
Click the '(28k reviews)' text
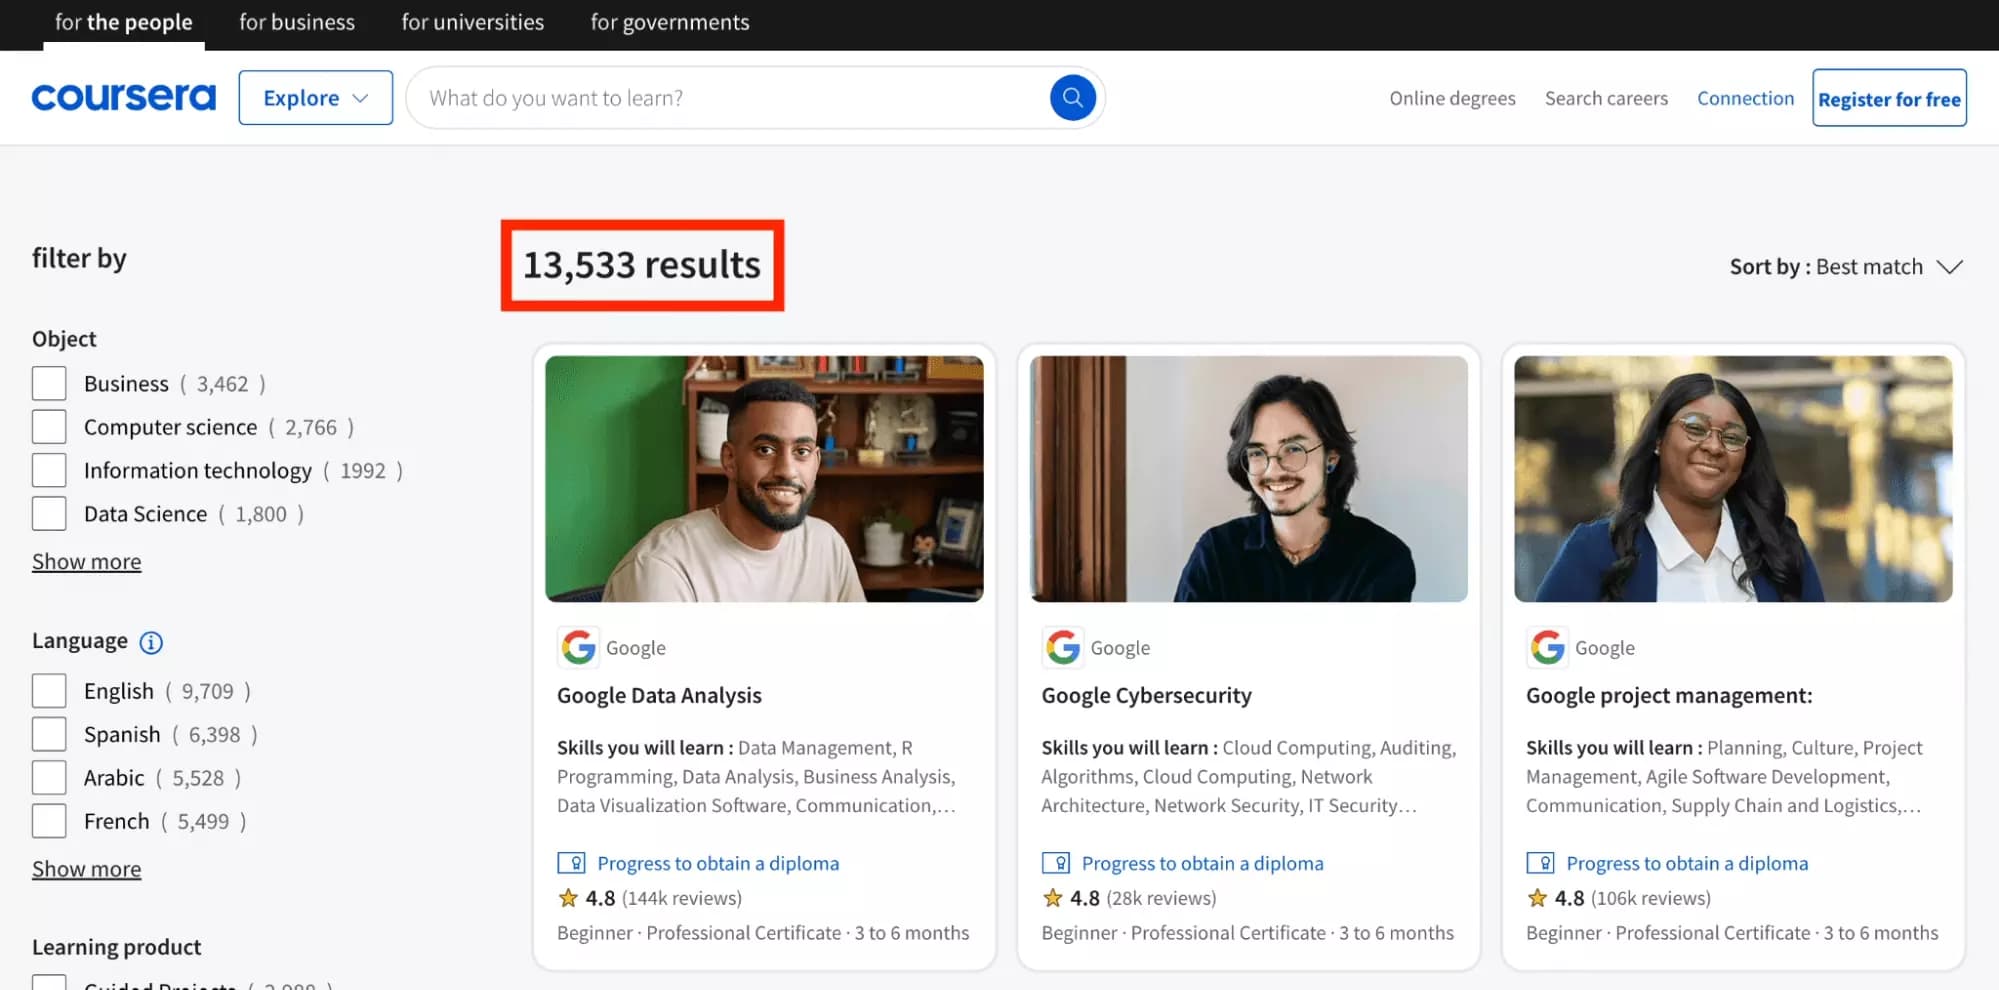[x=1162, y=898]
